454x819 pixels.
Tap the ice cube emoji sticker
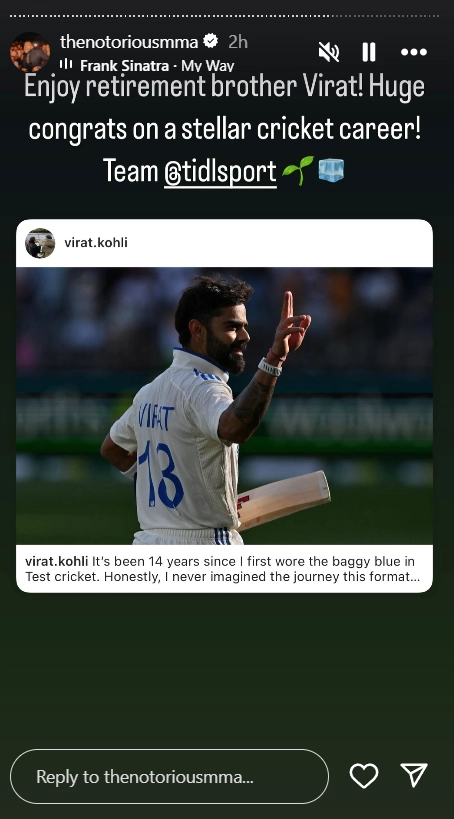tap(331, 170)
